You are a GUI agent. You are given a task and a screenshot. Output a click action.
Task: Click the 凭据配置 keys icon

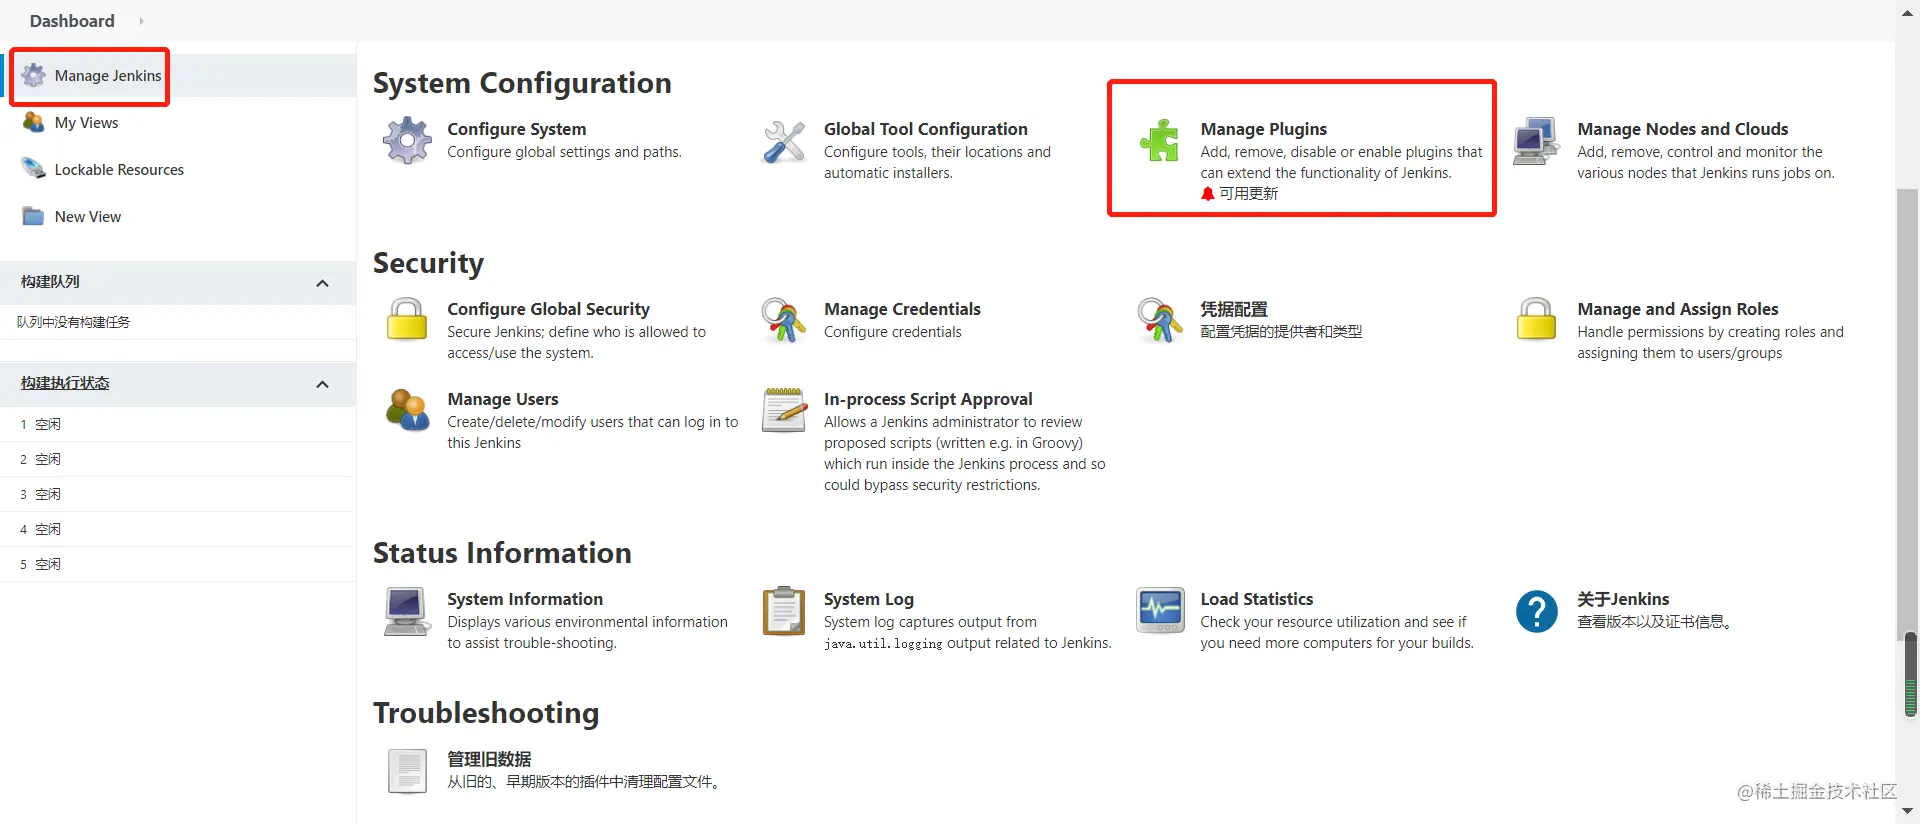1160,320
